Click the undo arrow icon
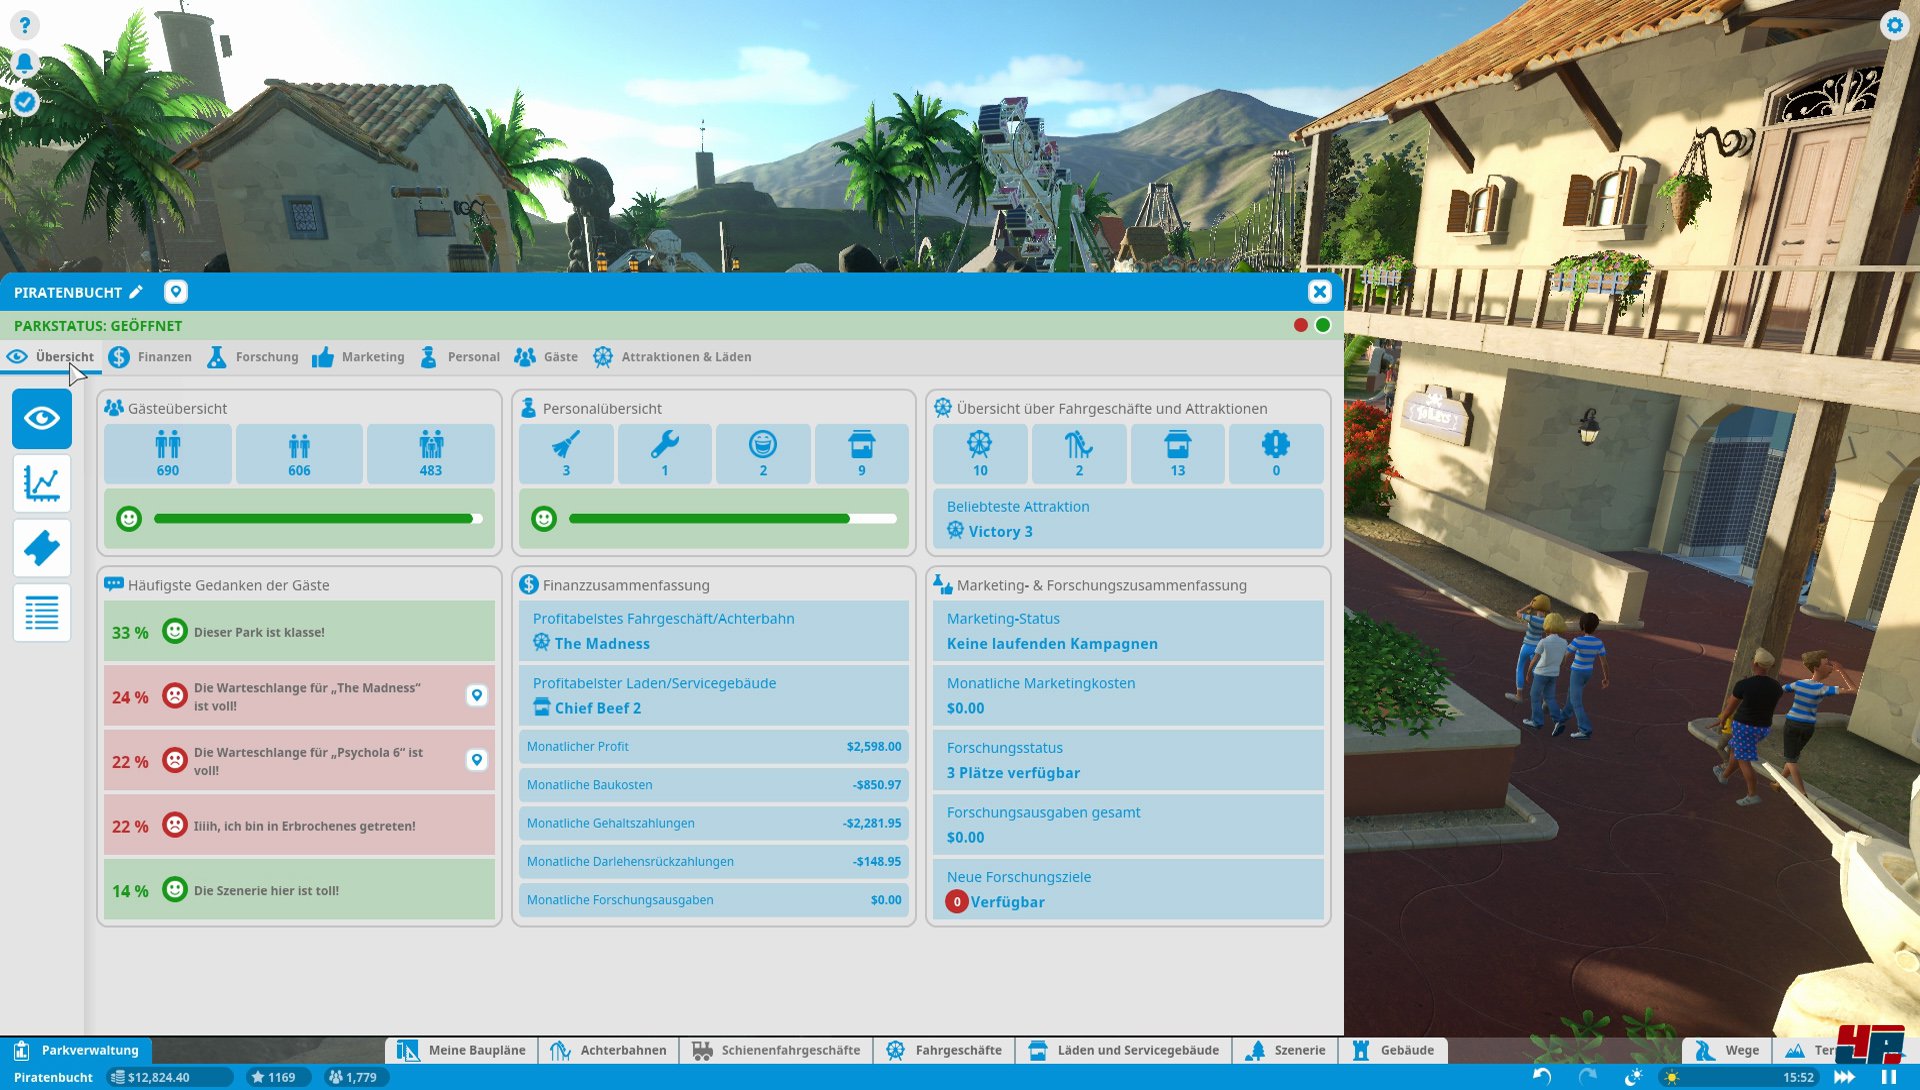The height and width of the screenshot is (1090, 1920). [x=1542, y=1077]
